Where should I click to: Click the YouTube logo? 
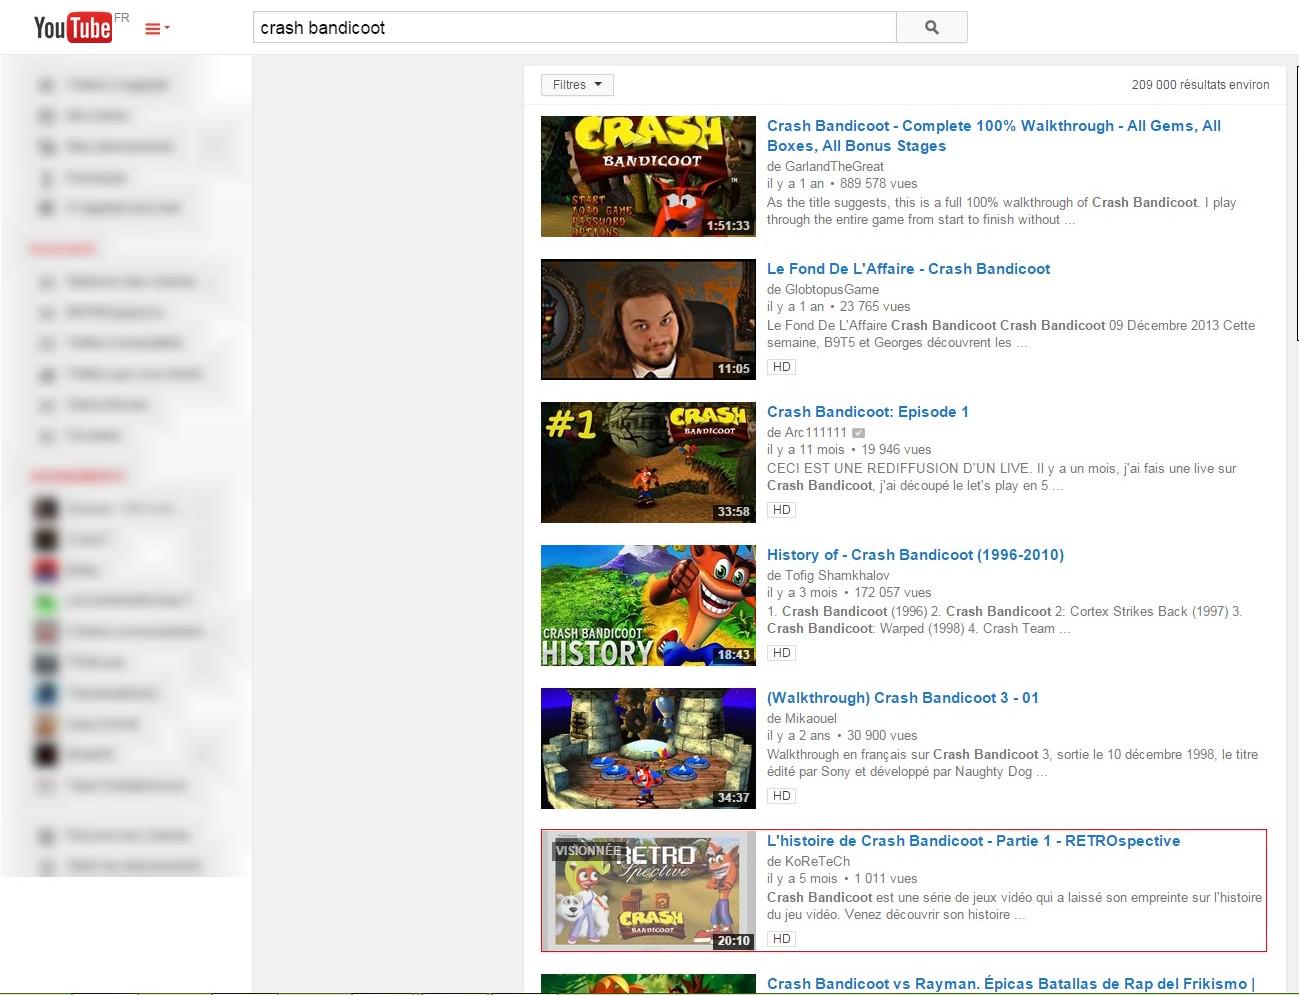point(73,27)
